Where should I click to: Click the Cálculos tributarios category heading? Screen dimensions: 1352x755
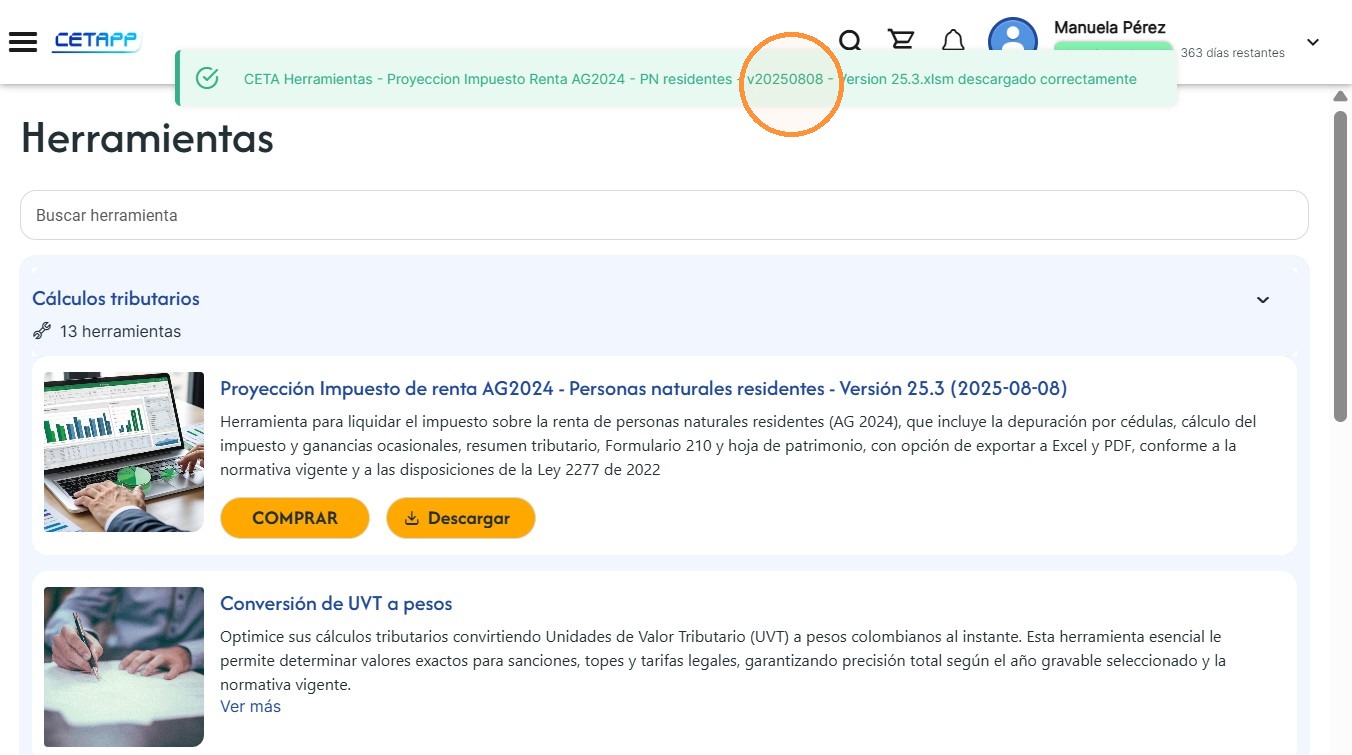coord(116,298)
